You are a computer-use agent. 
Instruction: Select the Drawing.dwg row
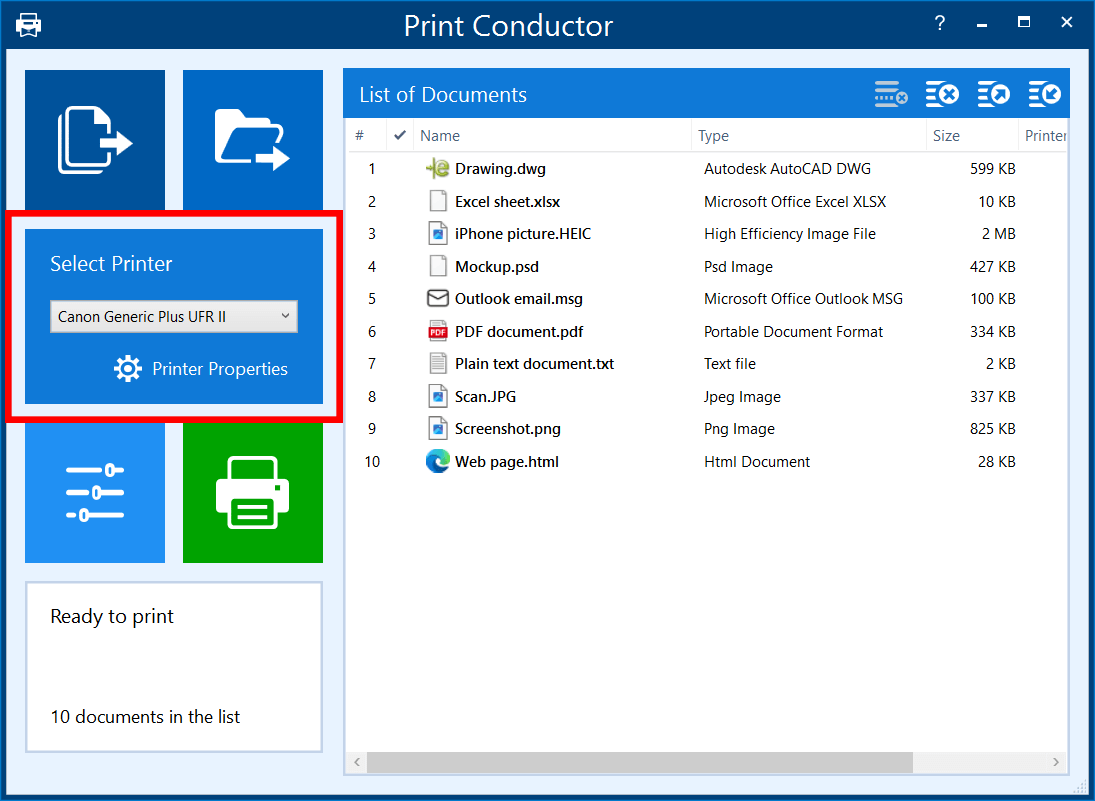pyautogui.click(x=500, y=169)
